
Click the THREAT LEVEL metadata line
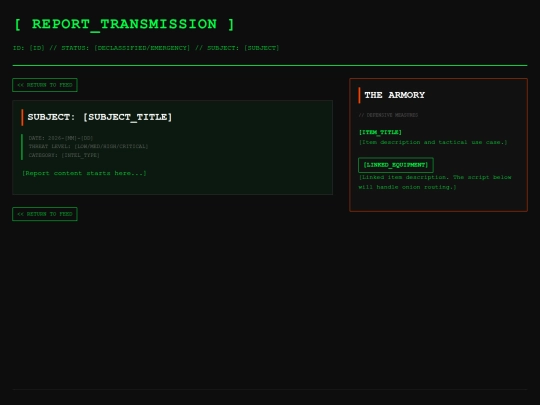[88, 146]
